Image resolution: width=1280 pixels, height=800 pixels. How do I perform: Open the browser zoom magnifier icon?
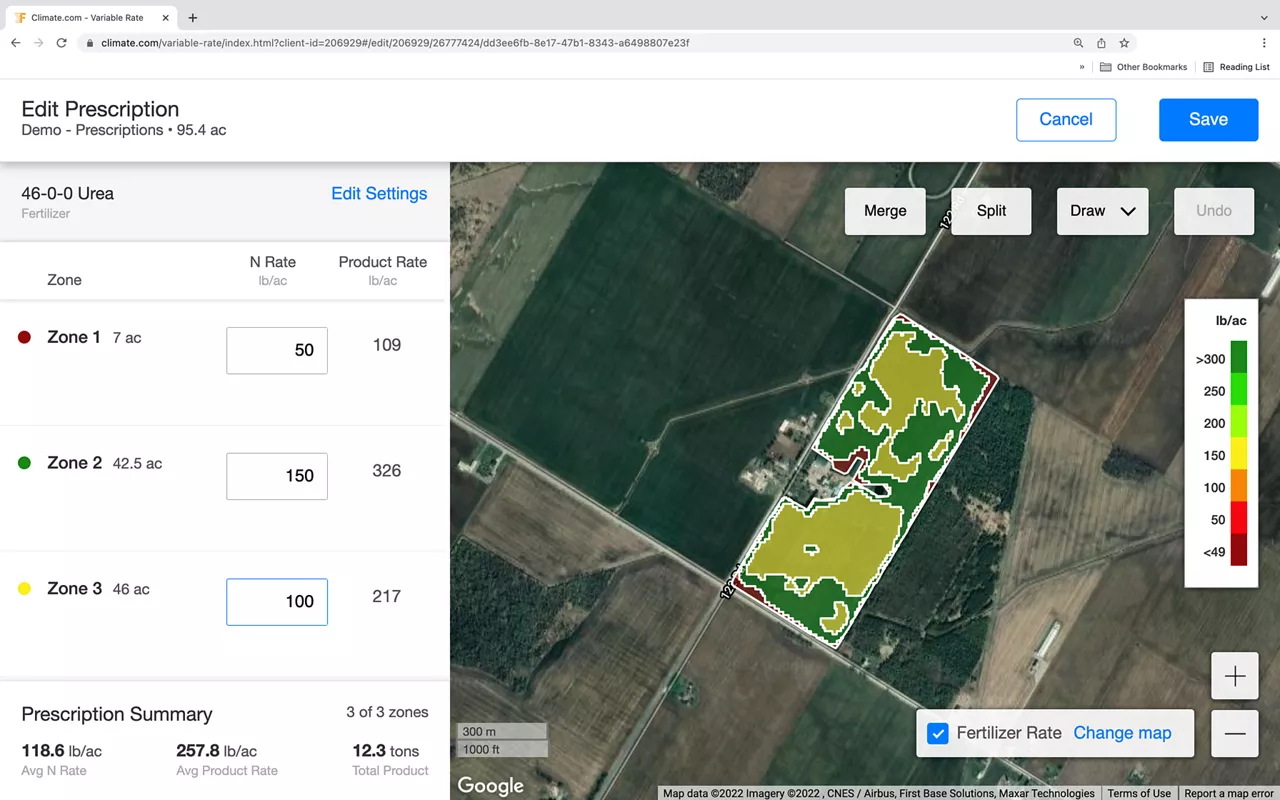tap(1078, 43)
